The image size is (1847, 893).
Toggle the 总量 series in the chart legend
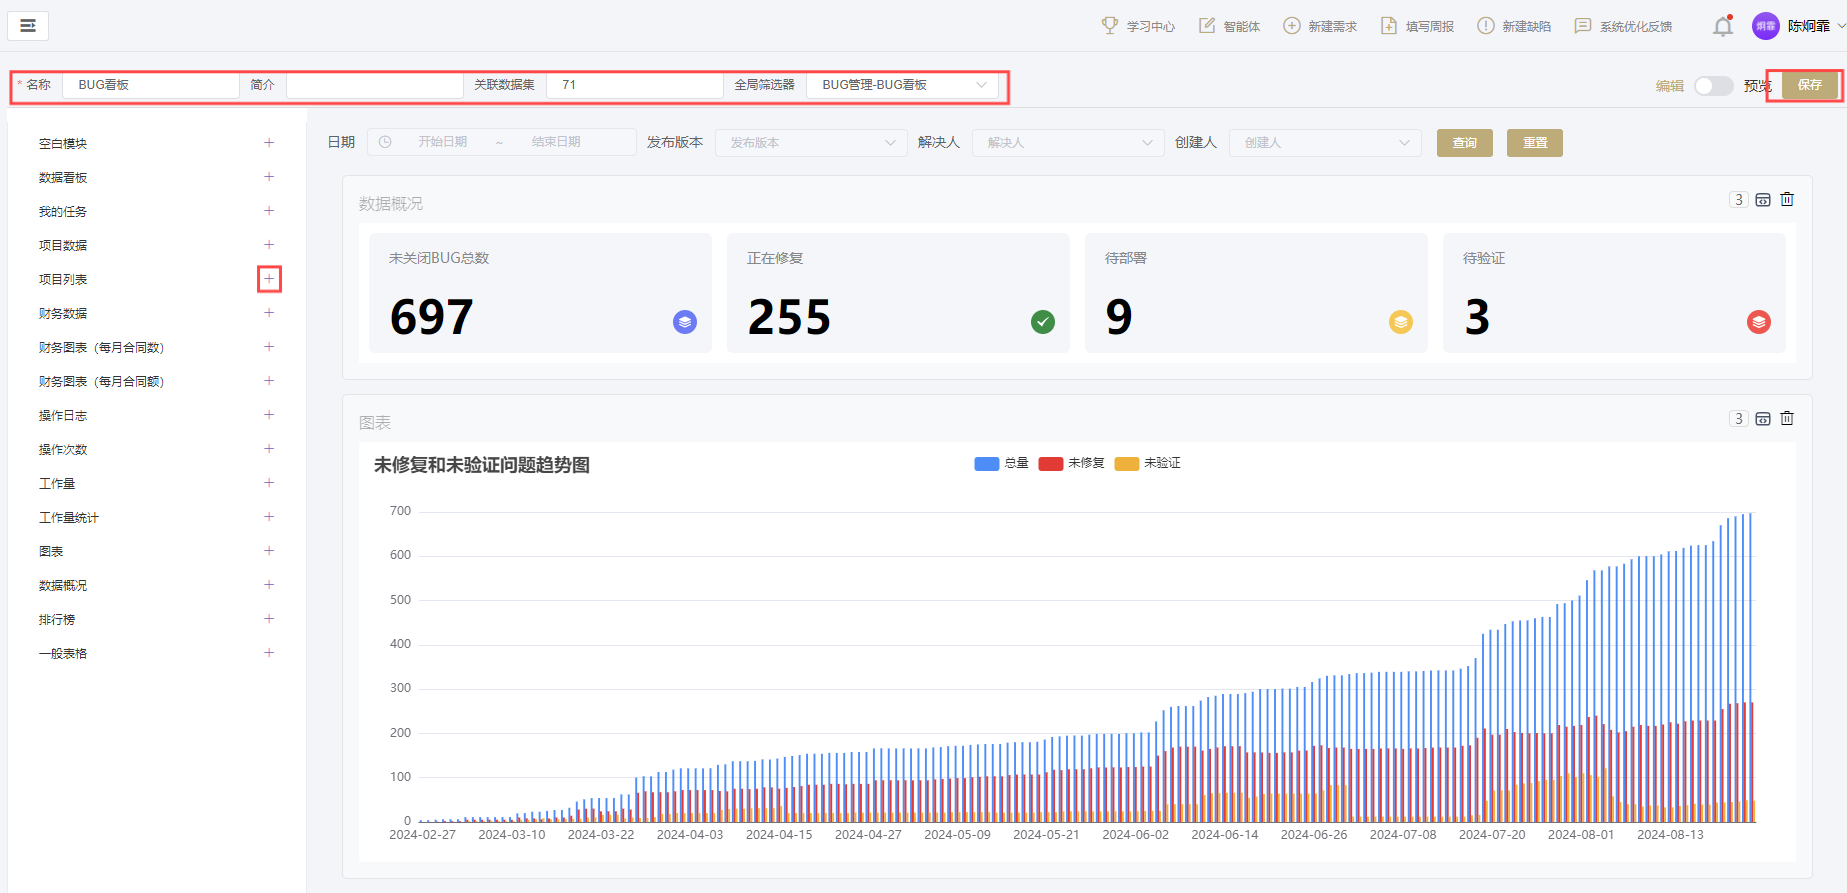pyautogui.click(x=1001, y=463)
